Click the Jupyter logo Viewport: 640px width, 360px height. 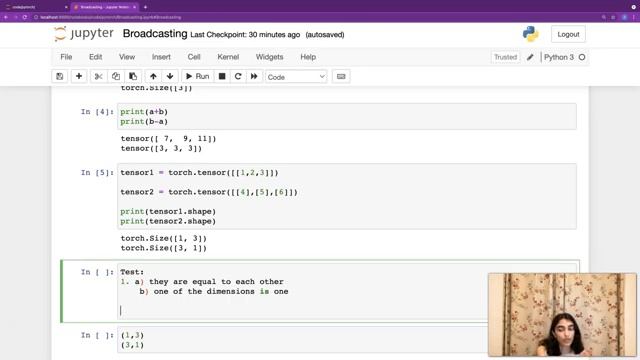[x=84, y=34]
